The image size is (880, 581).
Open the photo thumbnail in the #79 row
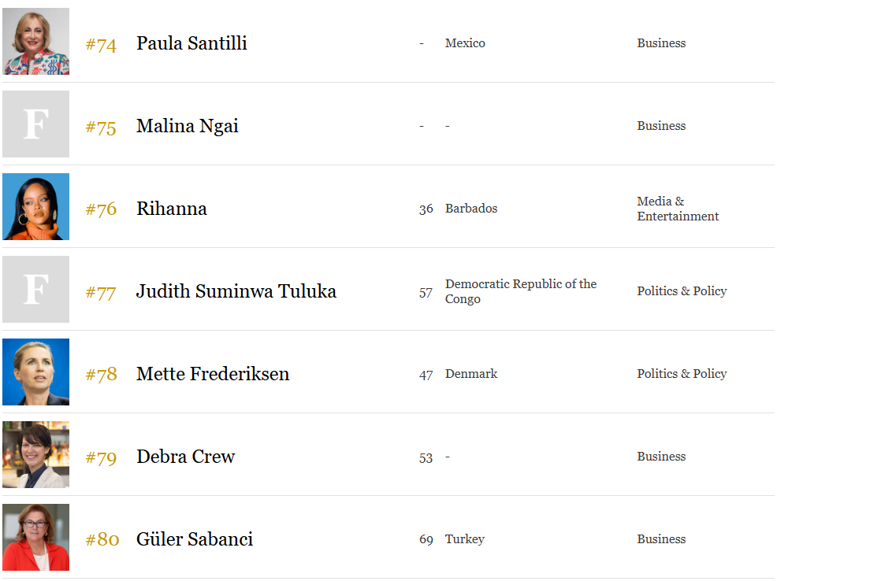pos(36,455)
